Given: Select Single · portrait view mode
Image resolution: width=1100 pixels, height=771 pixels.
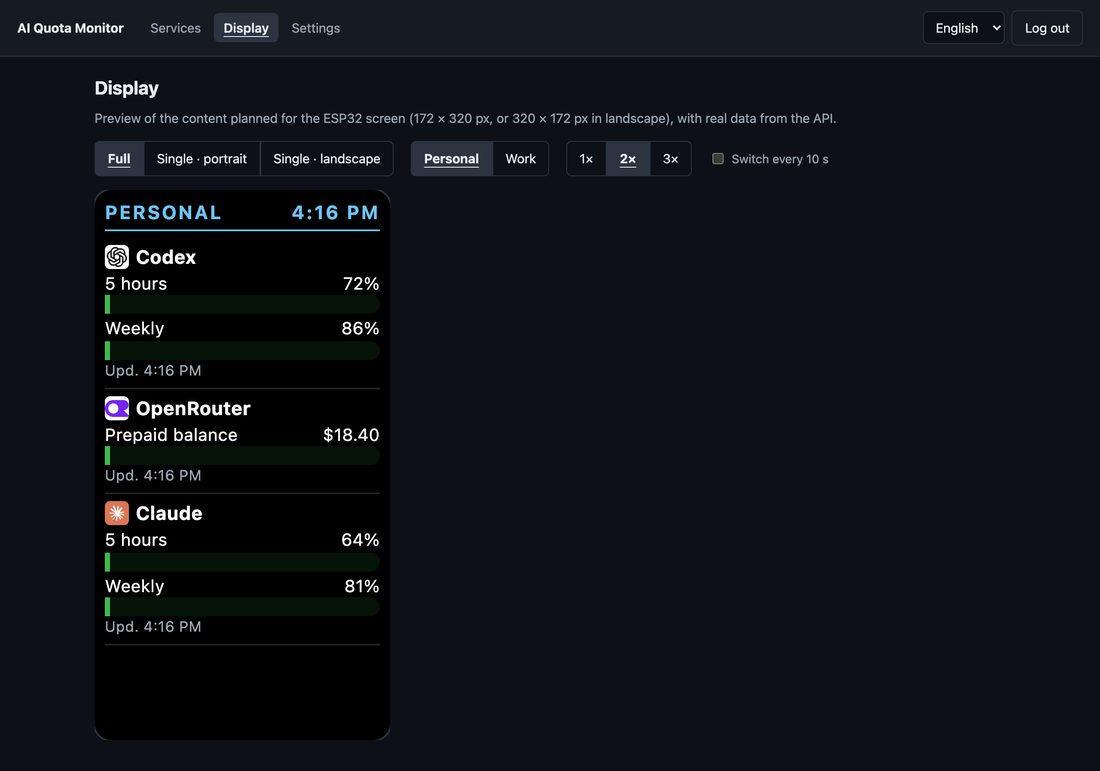Looking at the screenshot, I should tap(202, 159).
